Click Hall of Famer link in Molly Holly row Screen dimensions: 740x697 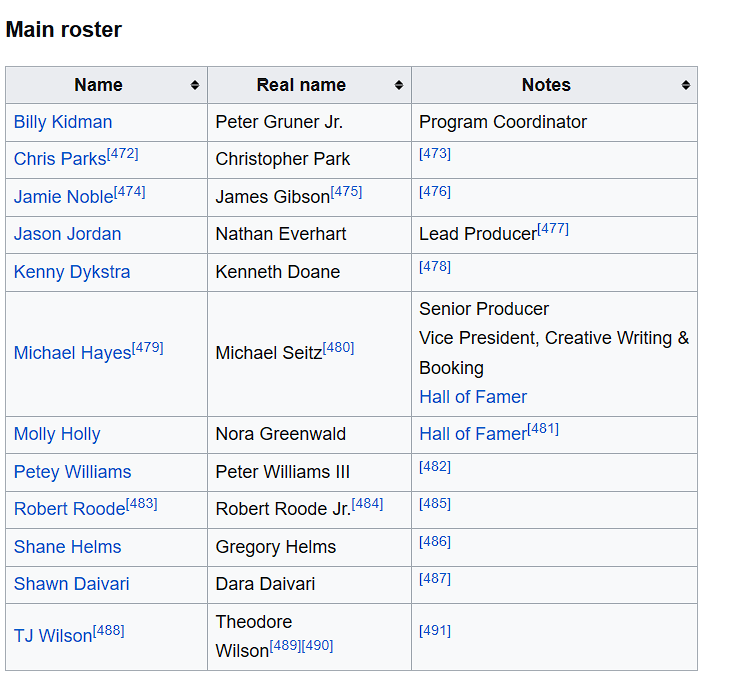[473, 434]
